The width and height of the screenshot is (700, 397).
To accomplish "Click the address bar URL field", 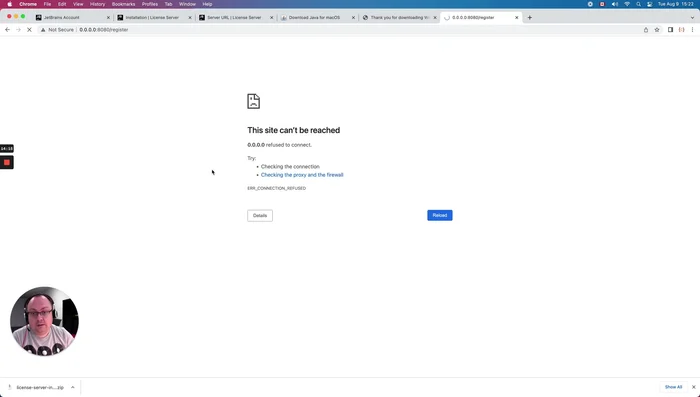I will pyautogui.click(x=339, y=29).
